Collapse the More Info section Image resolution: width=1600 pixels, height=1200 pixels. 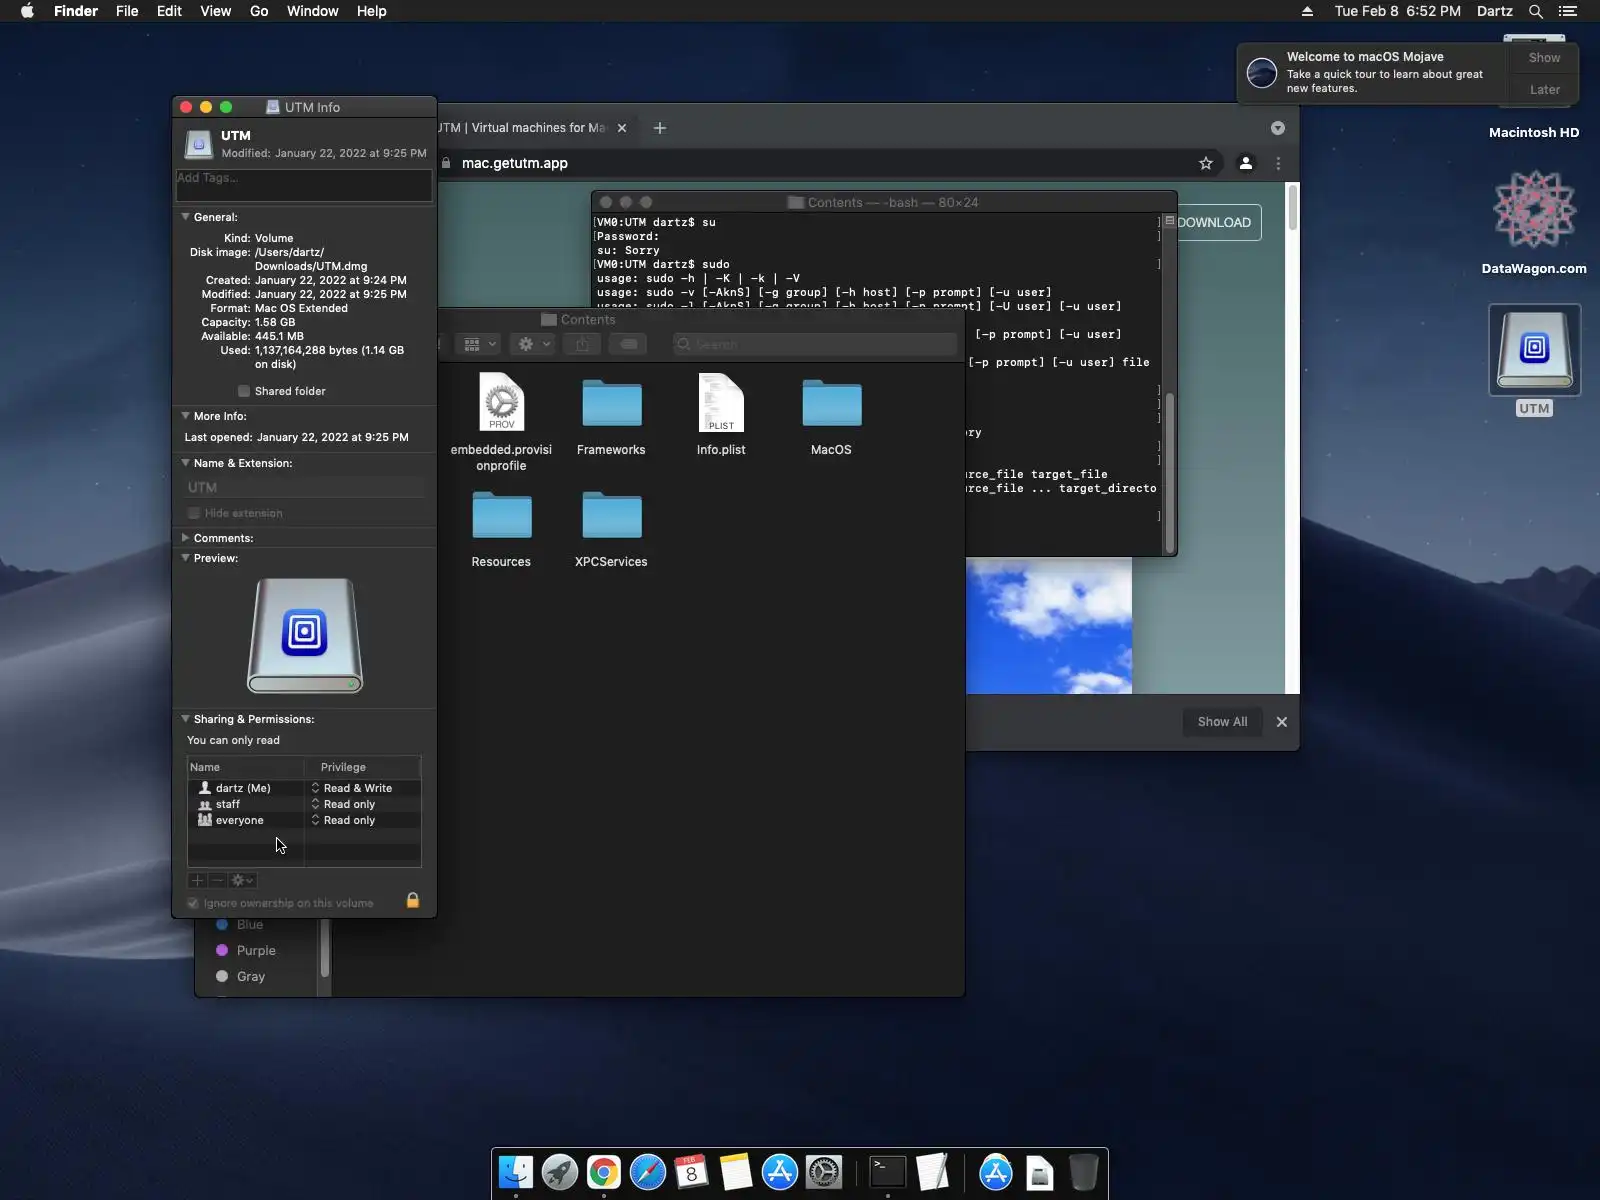coord(185,415)
